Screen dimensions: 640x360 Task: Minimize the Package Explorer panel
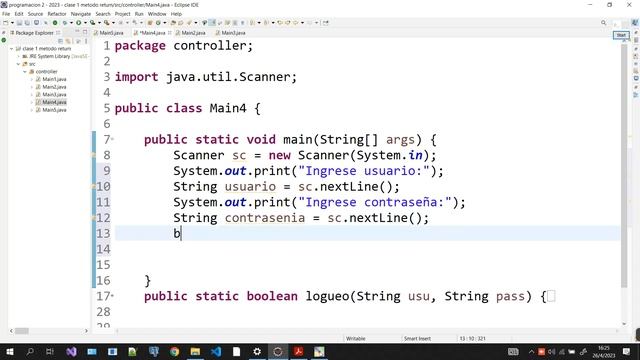tap(77, 32)
